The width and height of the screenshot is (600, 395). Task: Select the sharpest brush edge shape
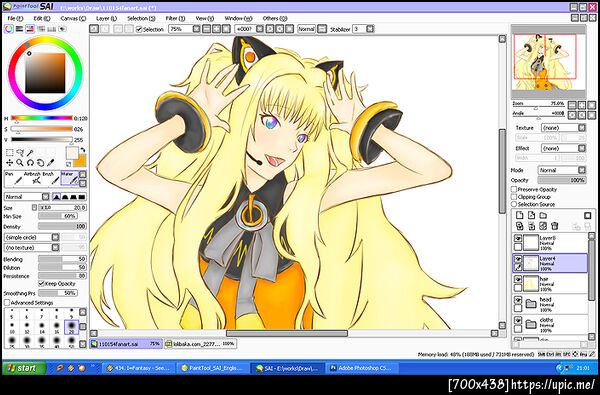coord(56,197)
